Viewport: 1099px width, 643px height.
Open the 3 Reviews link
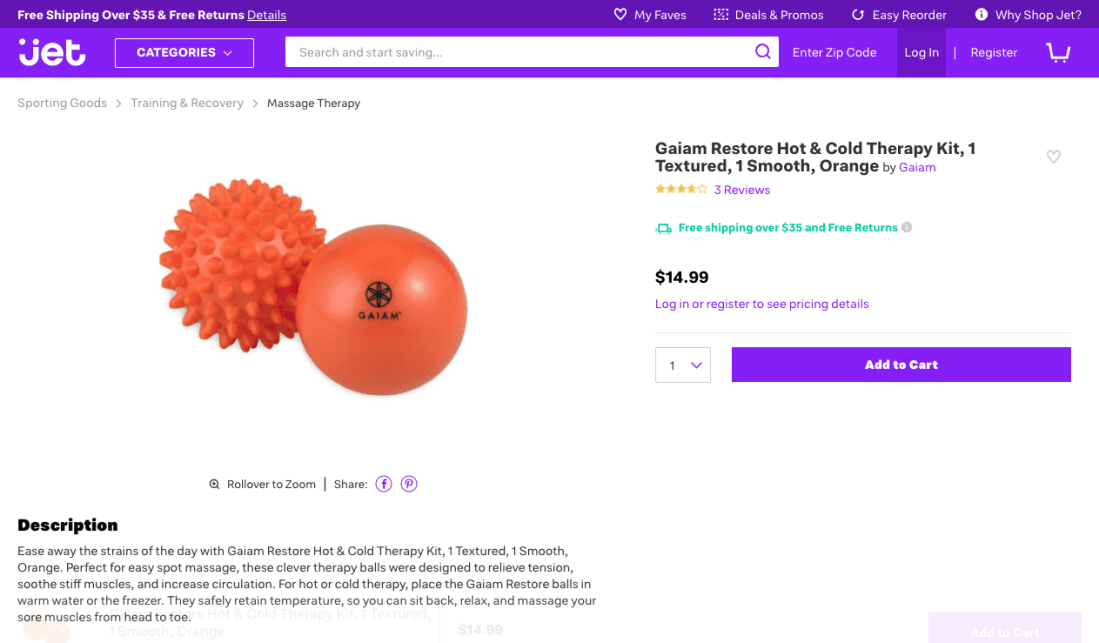741,189
